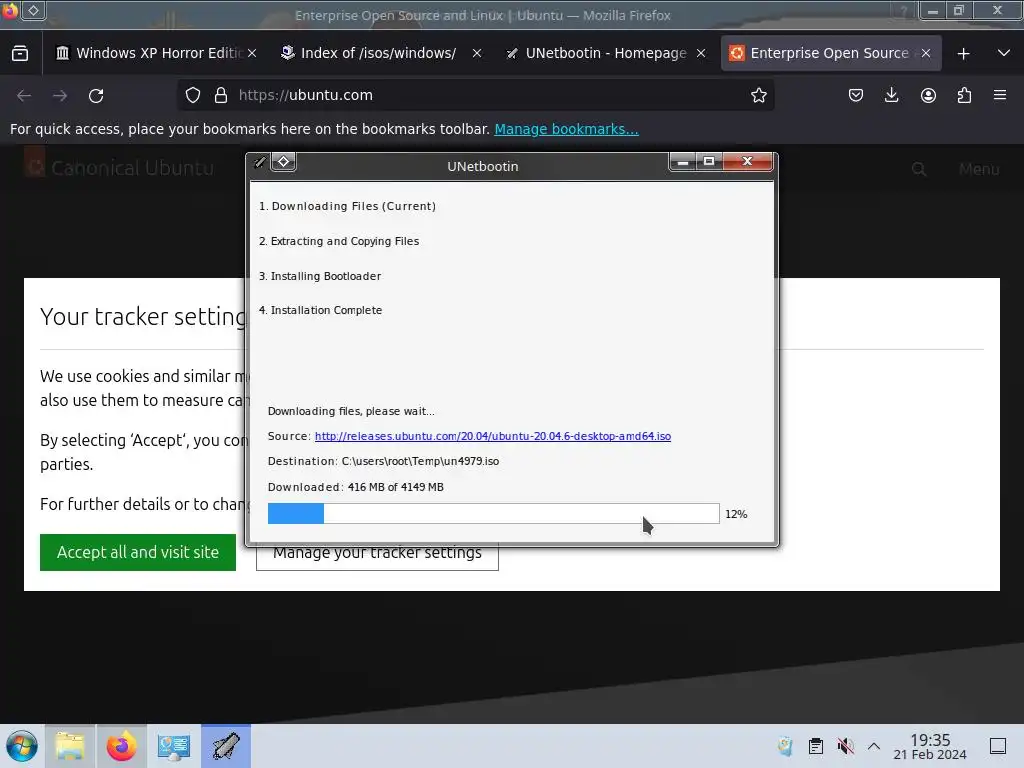
Task: Open Firefox application hamburger menu
Action: click(x=1000, y=95)
